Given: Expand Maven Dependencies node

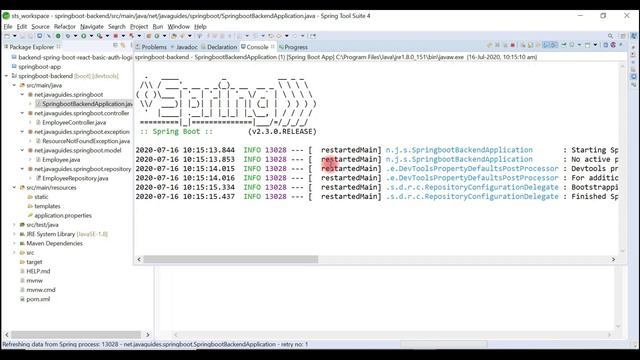Looking at the screenshot, I should 14,243.
